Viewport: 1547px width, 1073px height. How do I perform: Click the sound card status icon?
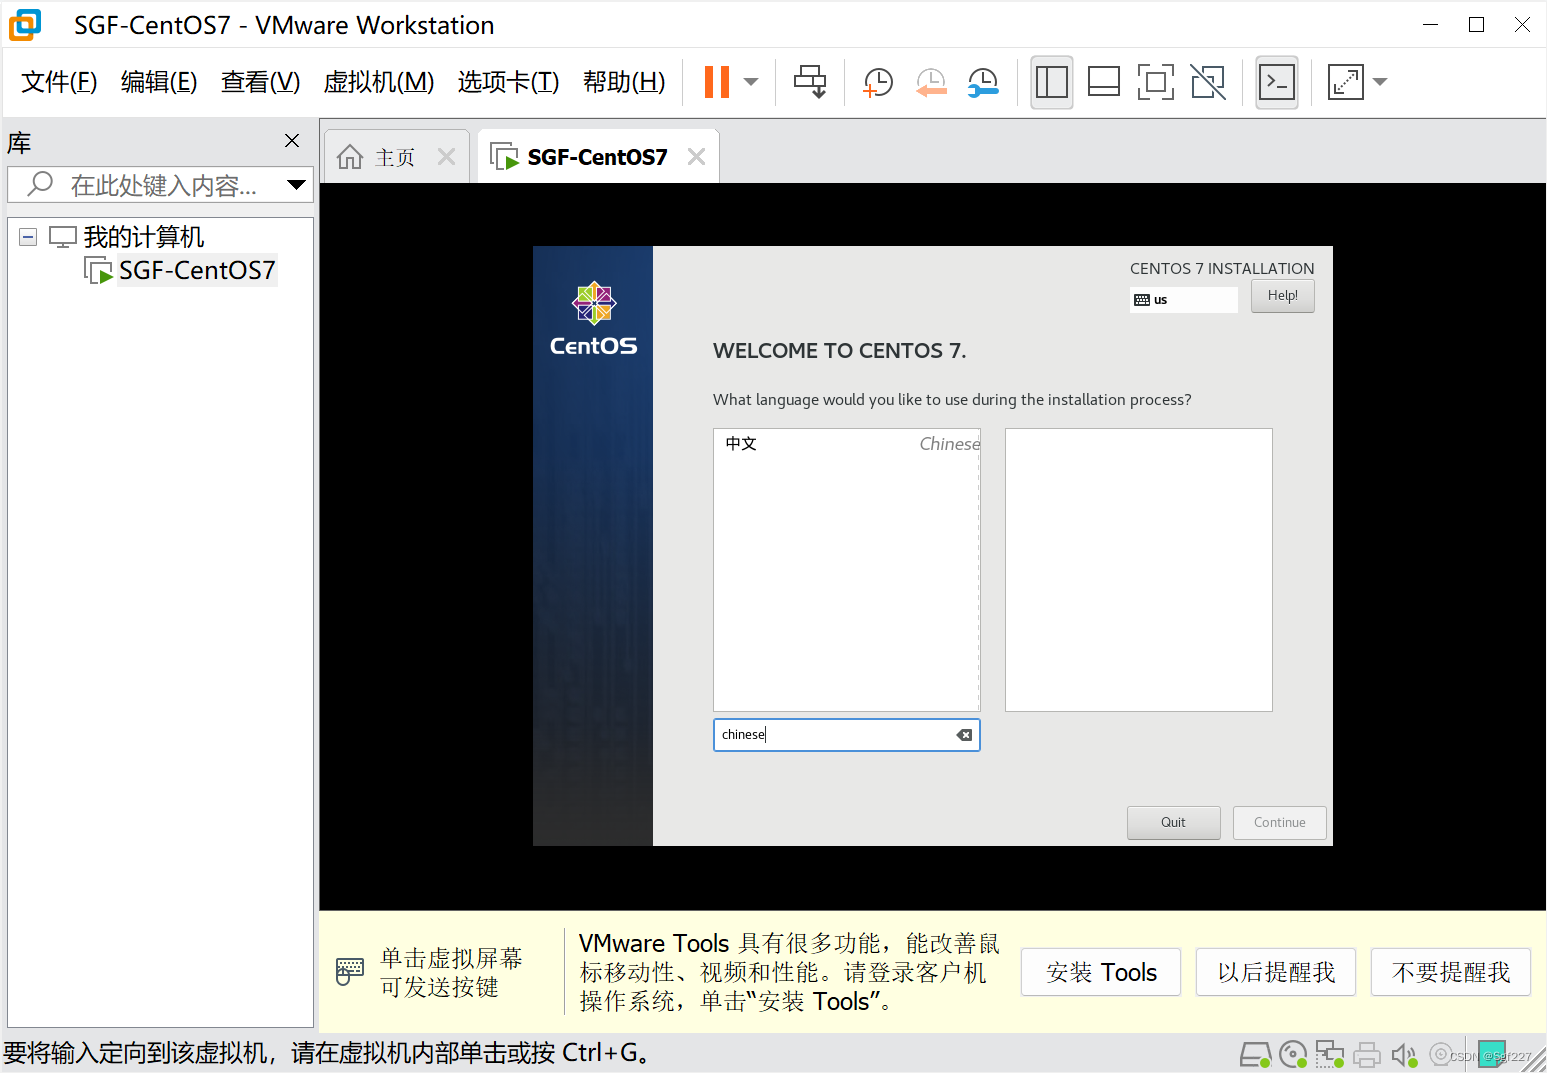coord(1404,1055)
